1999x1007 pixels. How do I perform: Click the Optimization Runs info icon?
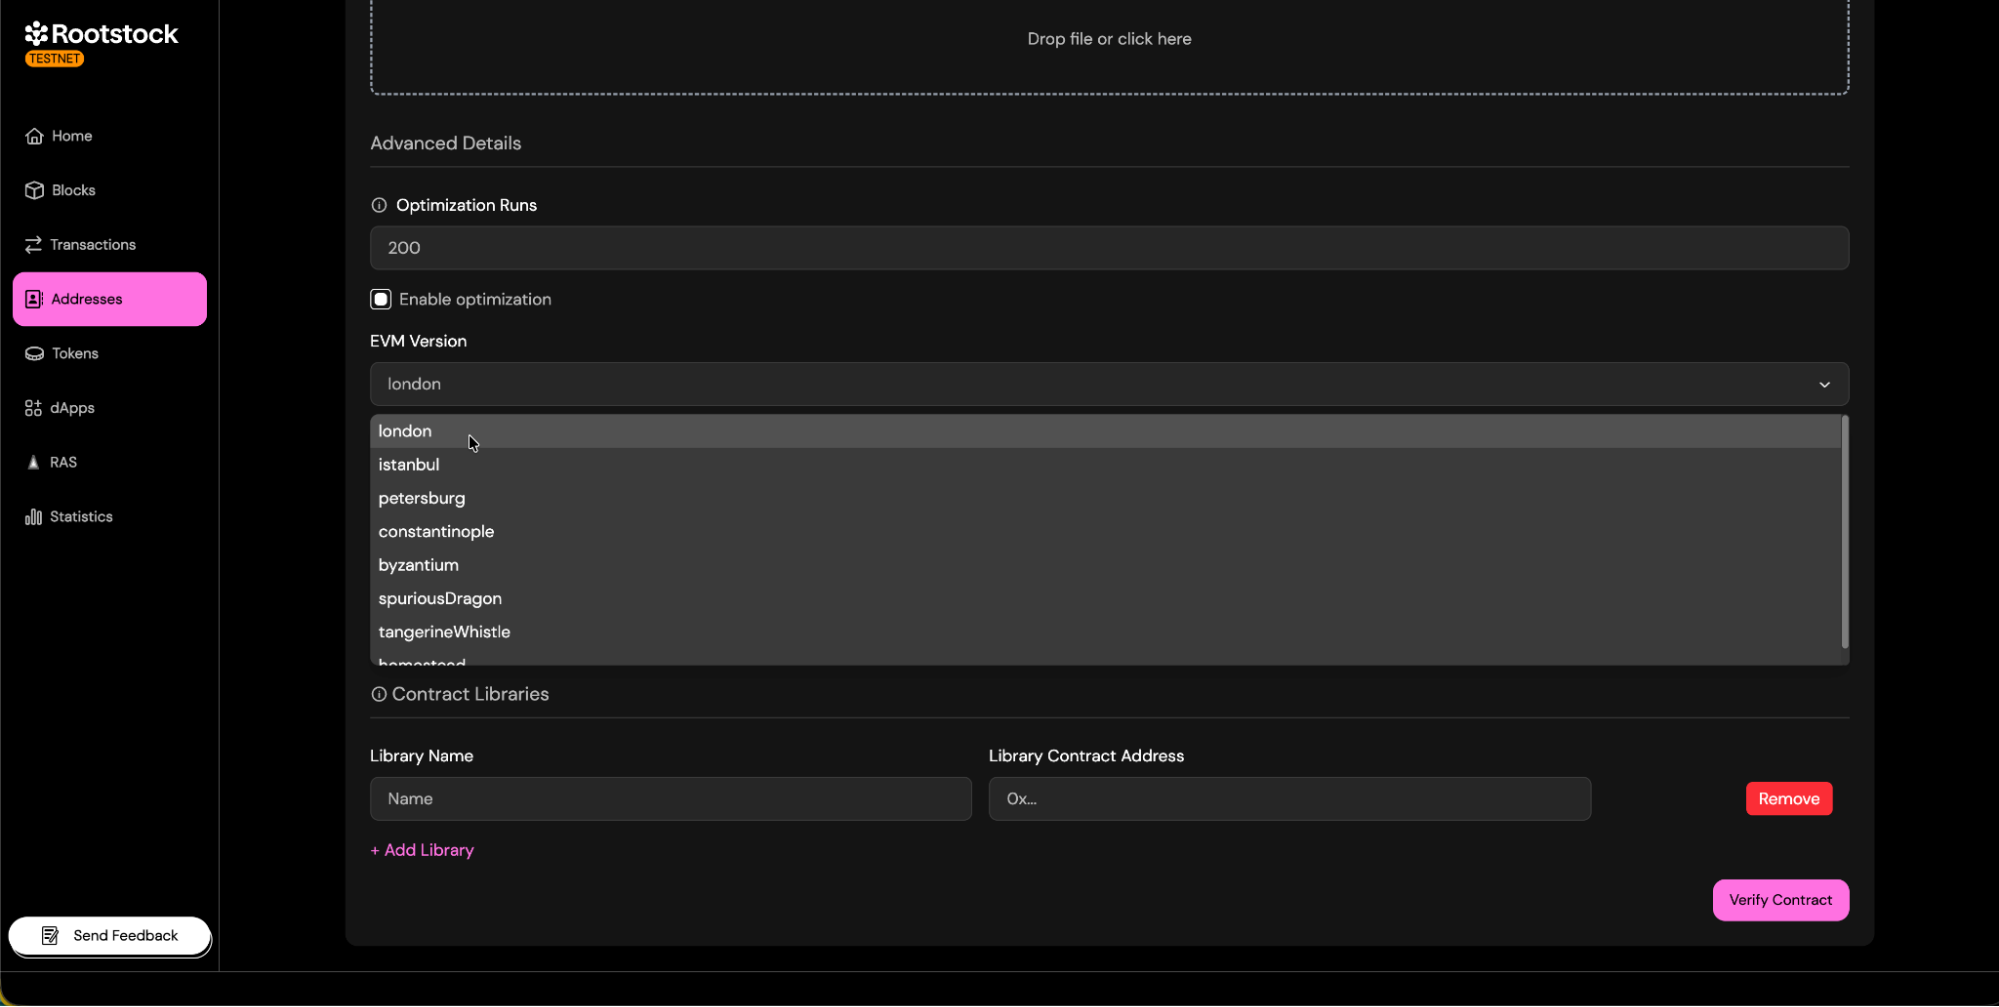[379, 205]
